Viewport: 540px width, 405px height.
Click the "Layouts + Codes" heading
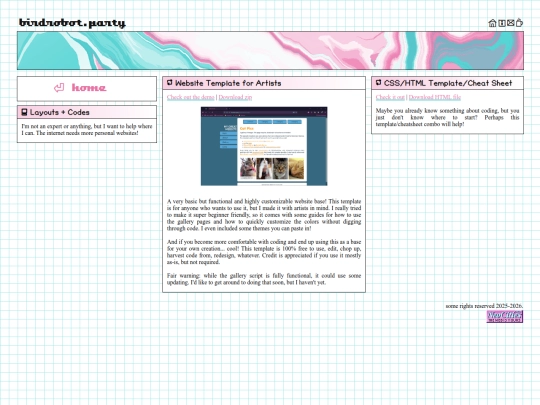click(x=60, y=112)
